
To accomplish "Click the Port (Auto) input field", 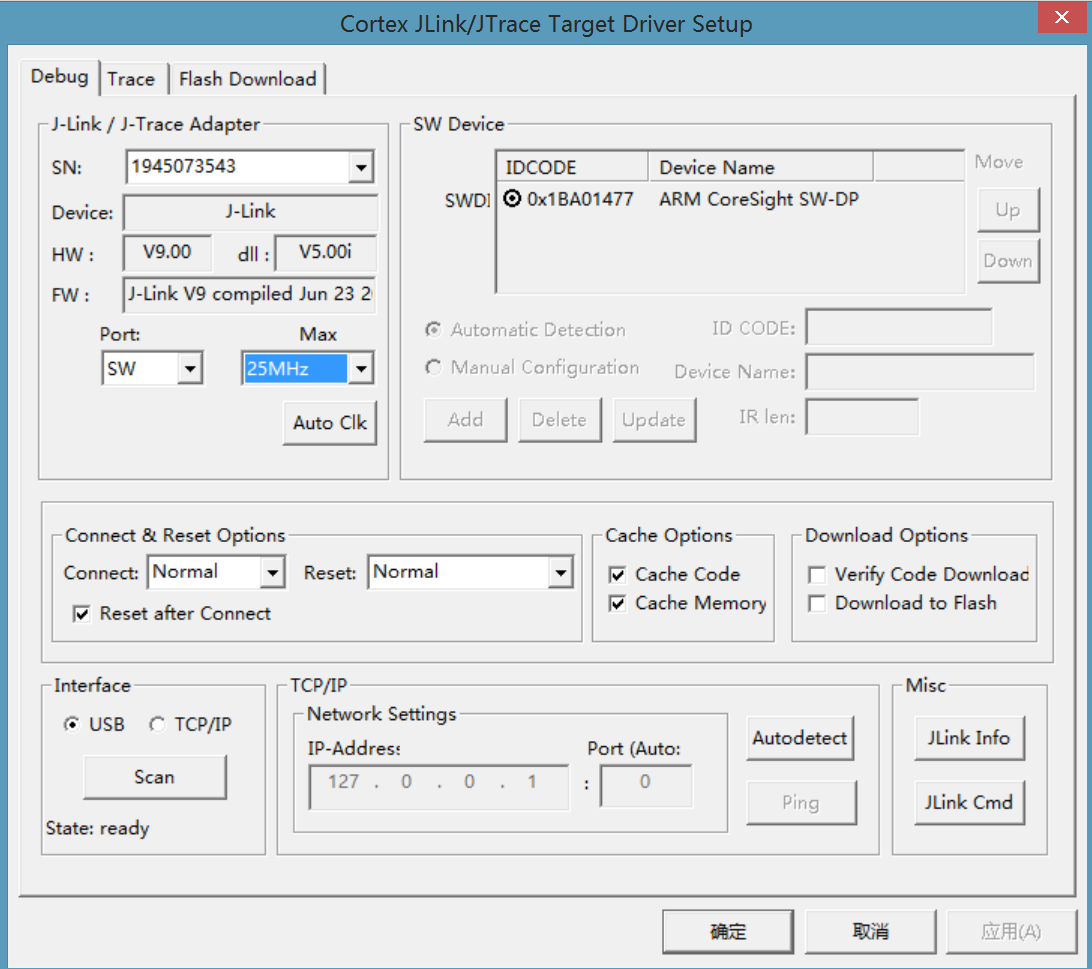I will tap(646, 786).
